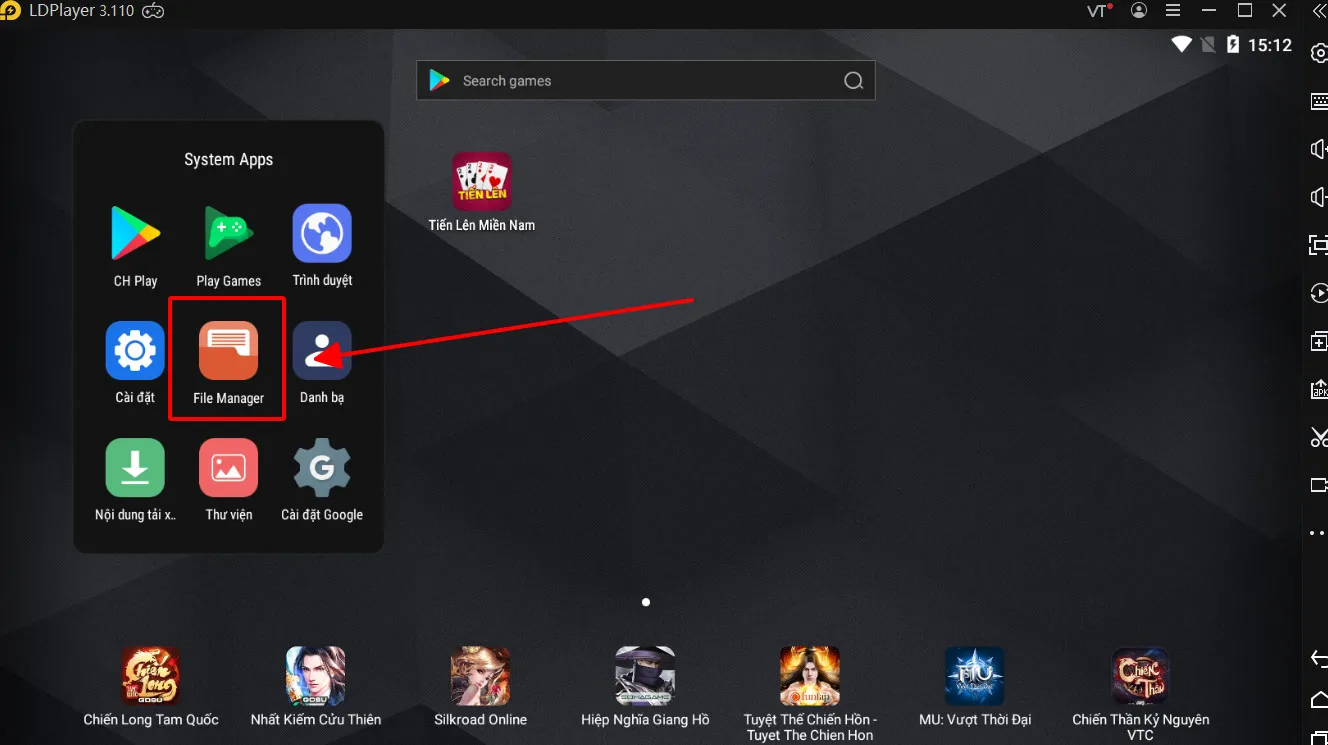Open the Danh bạ contacts app
Image resolution: width=1328 pixels, height=745 pixels.
pos(322,351)
